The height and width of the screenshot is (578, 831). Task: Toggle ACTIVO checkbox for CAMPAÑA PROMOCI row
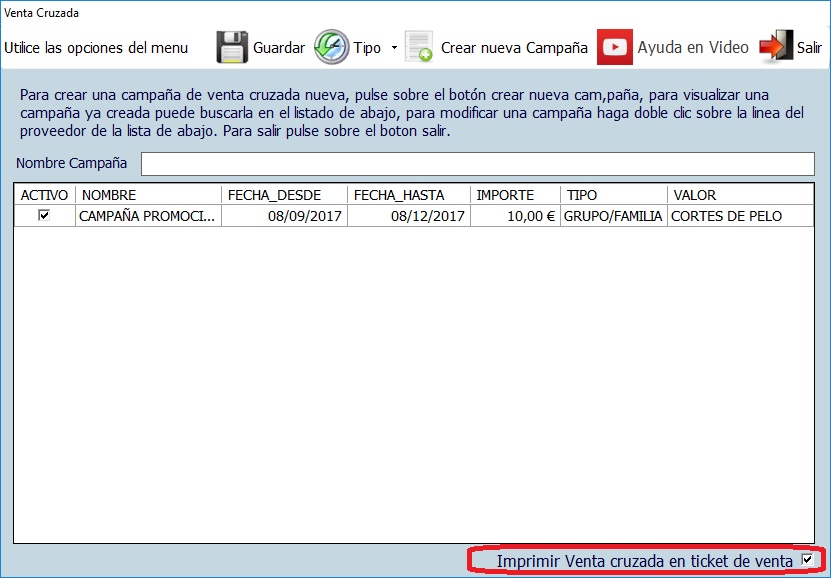(45, 215)
